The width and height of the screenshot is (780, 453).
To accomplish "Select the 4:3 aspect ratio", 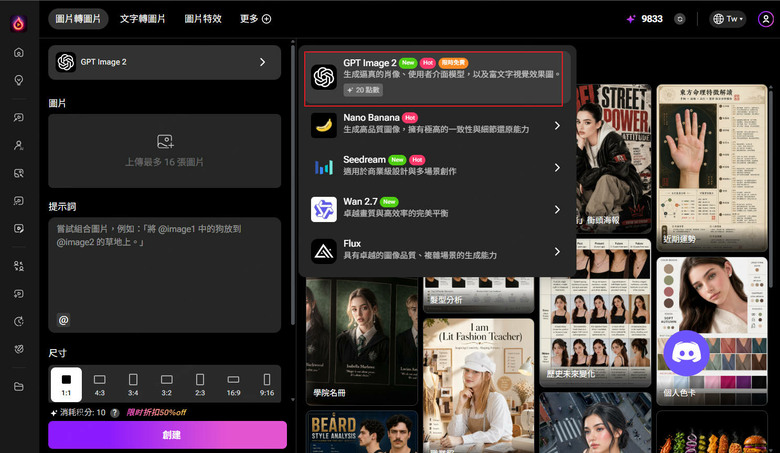I will point(99,384).
